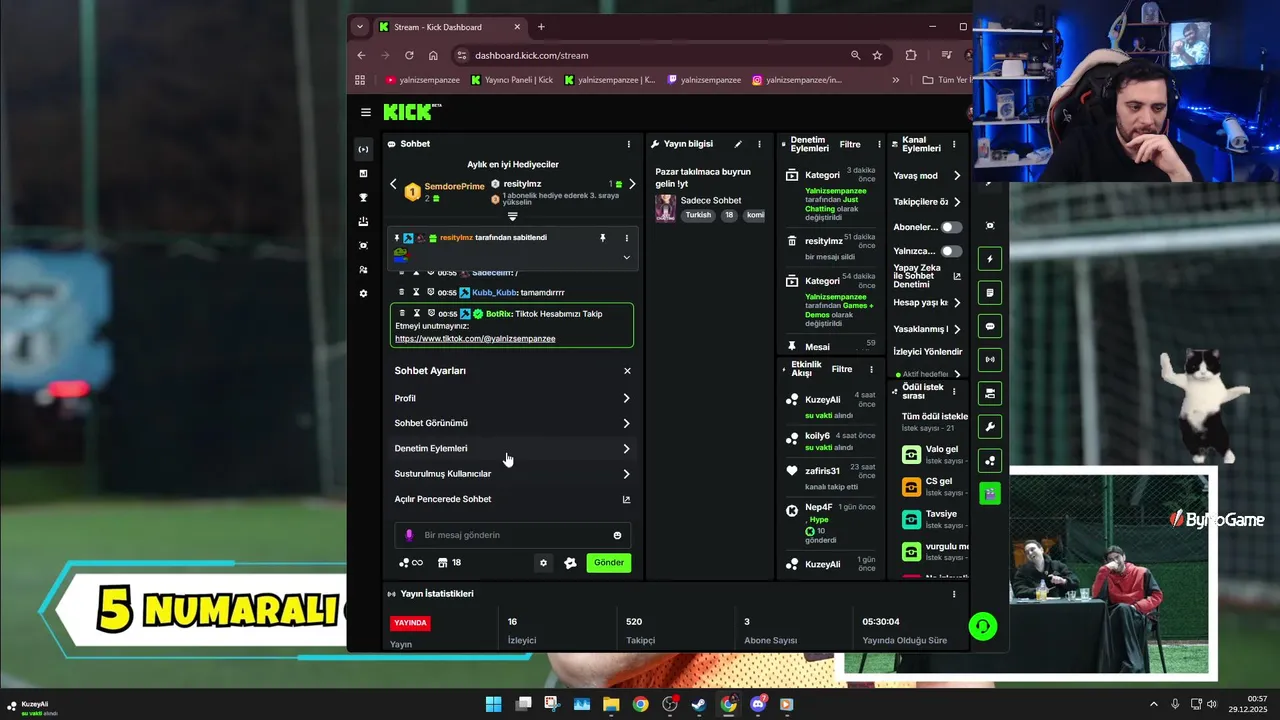
Task: Open Sohbet Görünümü settings
Action: click(x=512, y=423)
